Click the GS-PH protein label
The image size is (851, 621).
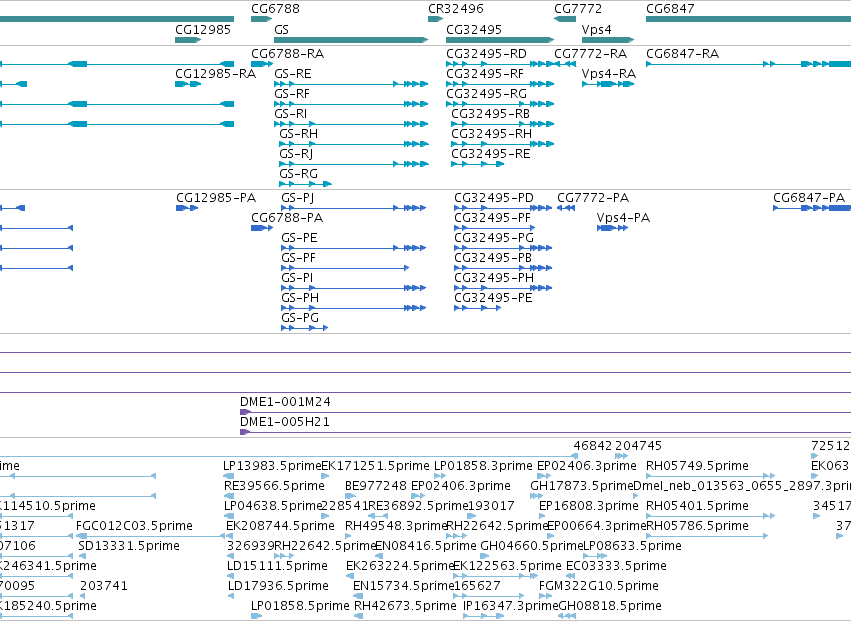tap(300, 298)
